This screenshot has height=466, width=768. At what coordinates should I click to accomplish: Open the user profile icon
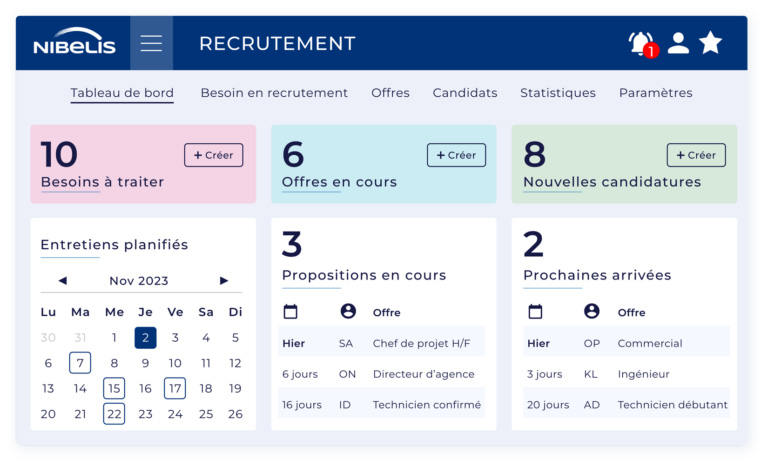point(678,42)
